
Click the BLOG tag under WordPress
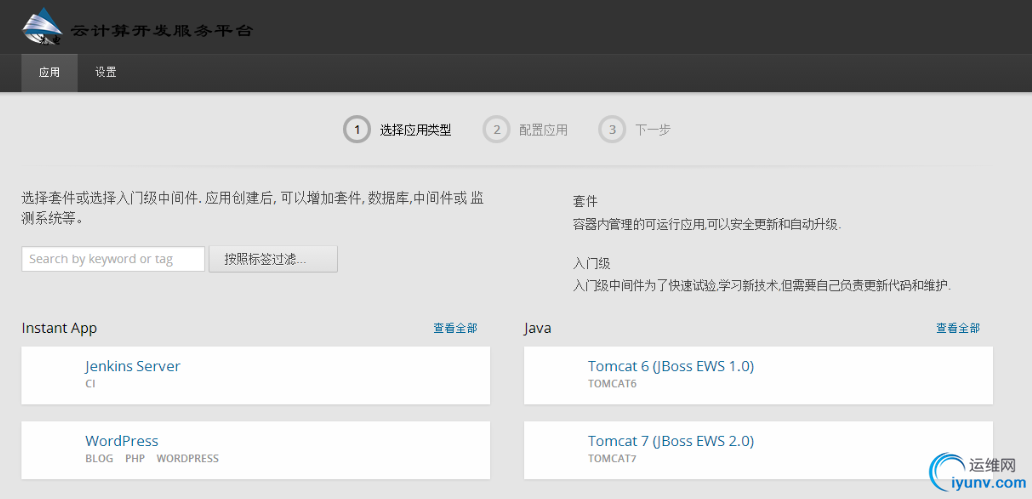click(x=99, y=459)
